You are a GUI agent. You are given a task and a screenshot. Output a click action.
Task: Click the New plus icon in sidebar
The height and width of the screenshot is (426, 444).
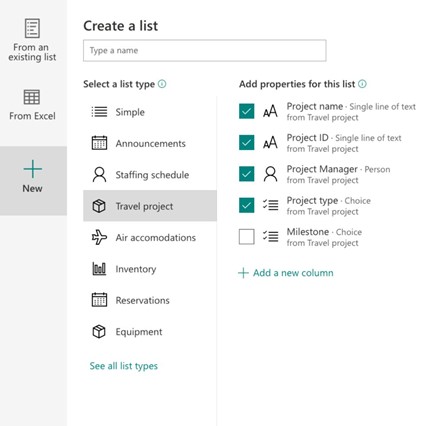pos(33,169)
